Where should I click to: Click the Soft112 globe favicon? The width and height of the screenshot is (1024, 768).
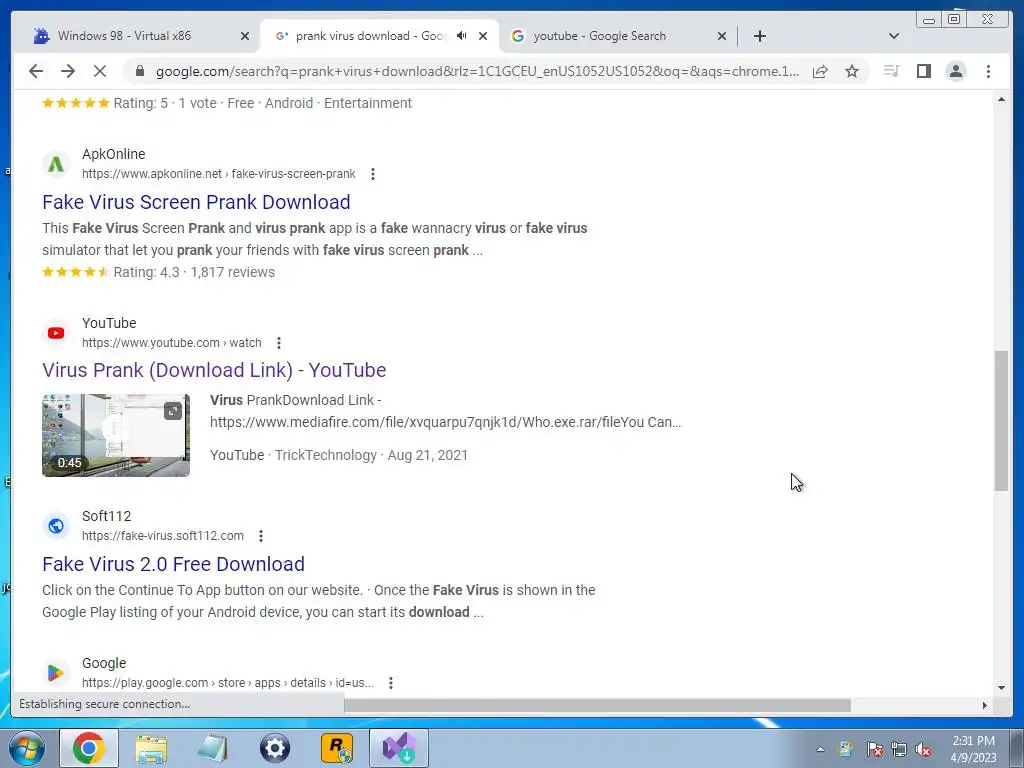[56, 526]
